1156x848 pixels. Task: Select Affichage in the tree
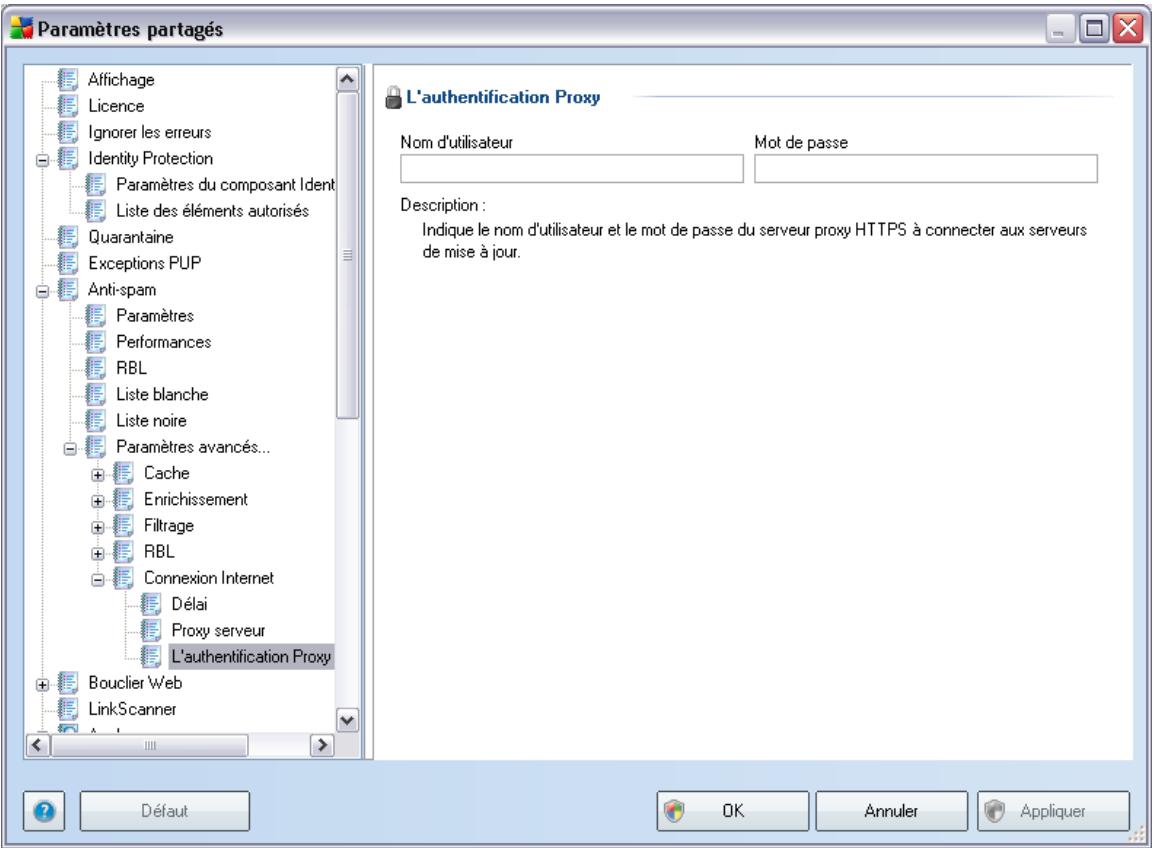coord(121,80)
